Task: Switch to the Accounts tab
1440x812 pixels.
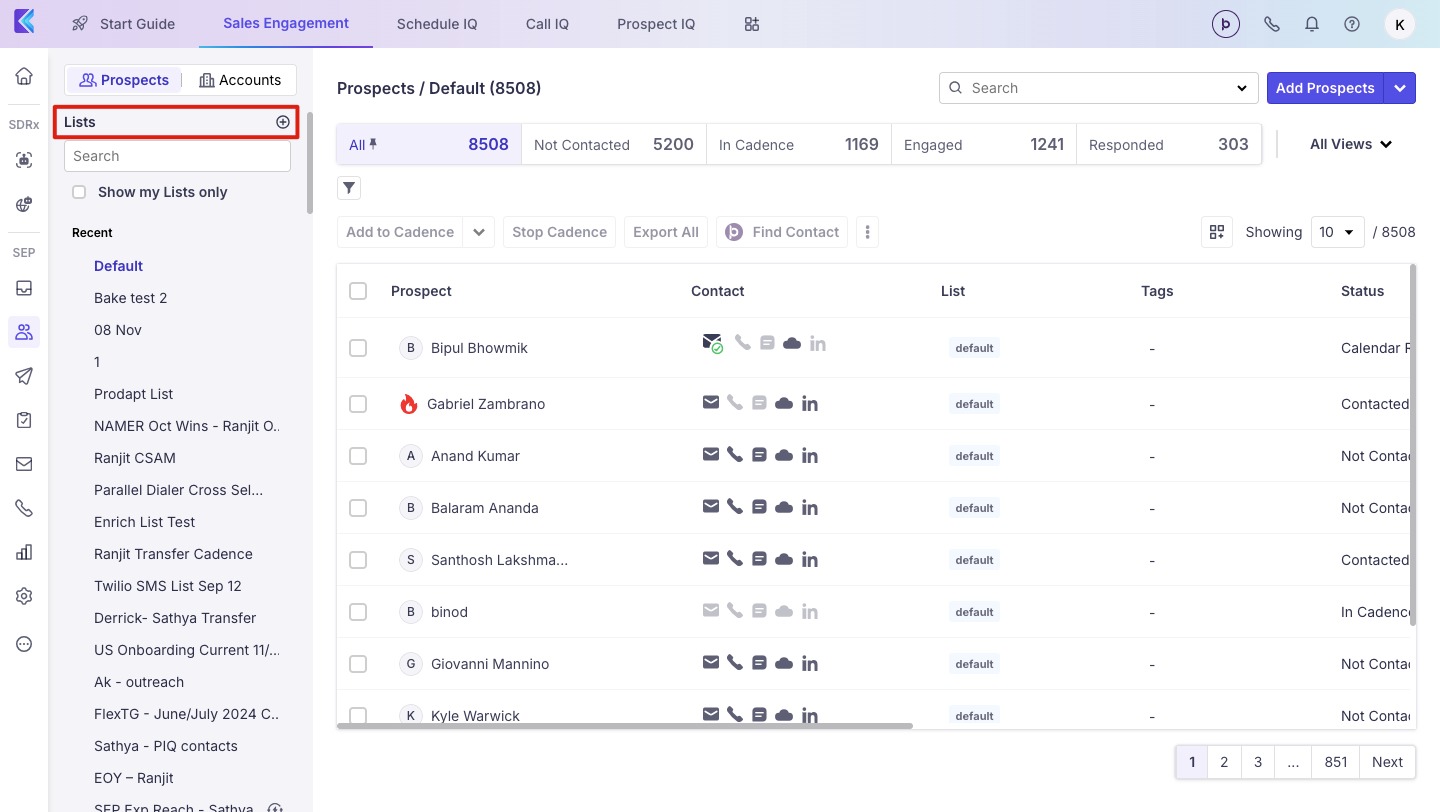Action: point(240,80)
